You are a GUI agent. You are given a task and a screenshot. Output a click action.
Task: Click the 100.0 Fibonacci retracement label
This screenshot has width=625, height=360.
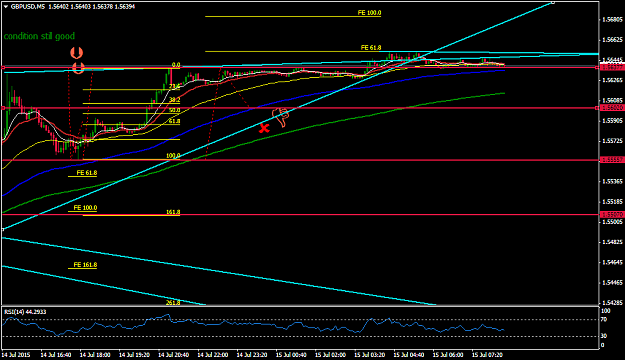coord(173,155)
